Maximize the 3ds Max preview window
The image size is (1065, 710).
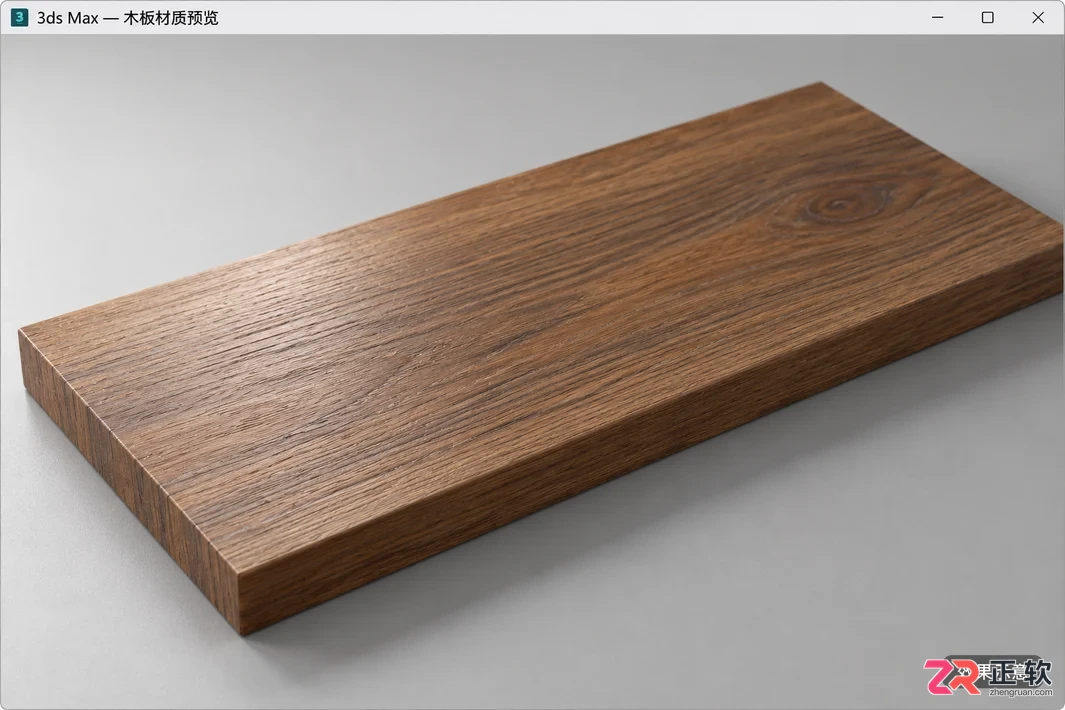pos(988,18)
